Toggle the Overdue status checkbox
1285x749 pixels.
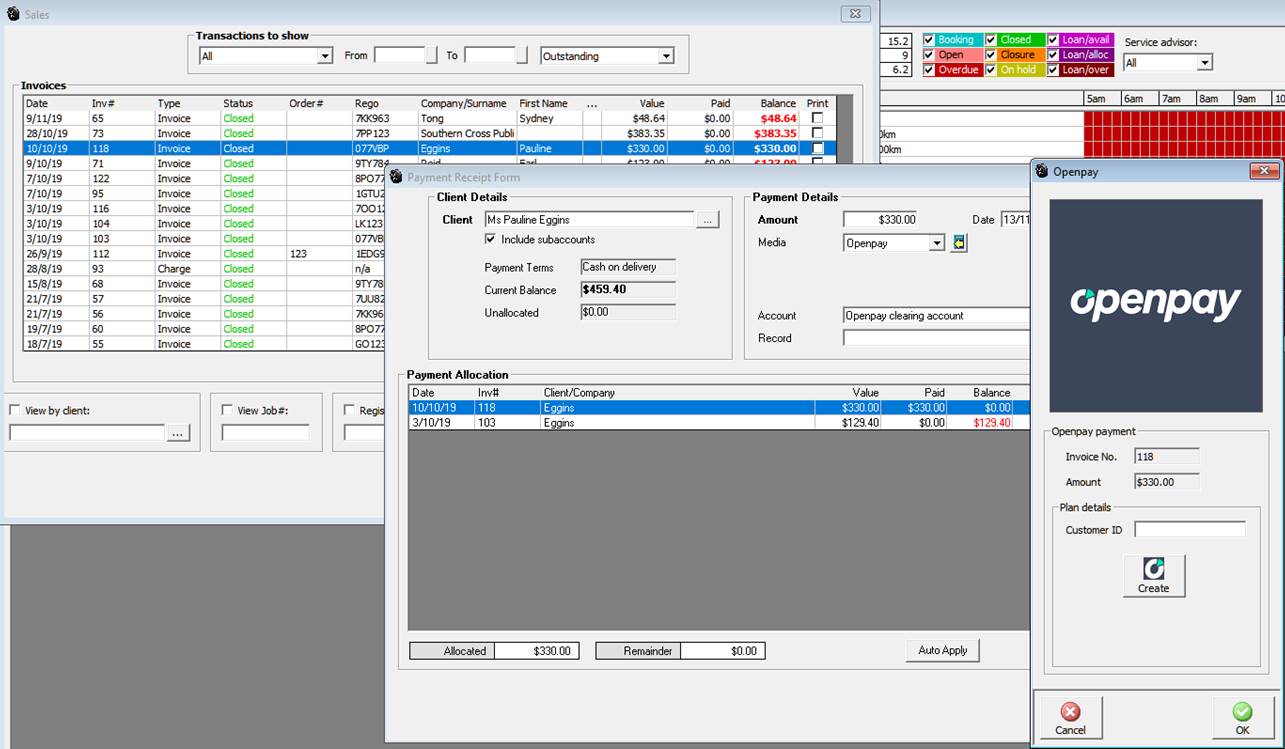tap(929, 70)
